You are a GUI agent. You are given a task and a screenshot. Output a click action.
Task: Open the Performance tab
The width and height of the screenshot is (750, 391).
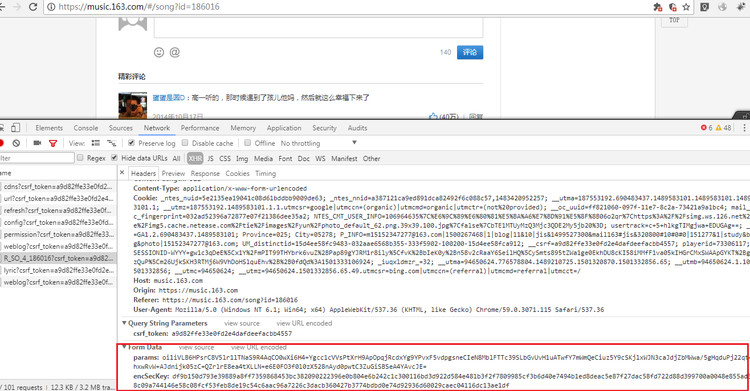200,128
